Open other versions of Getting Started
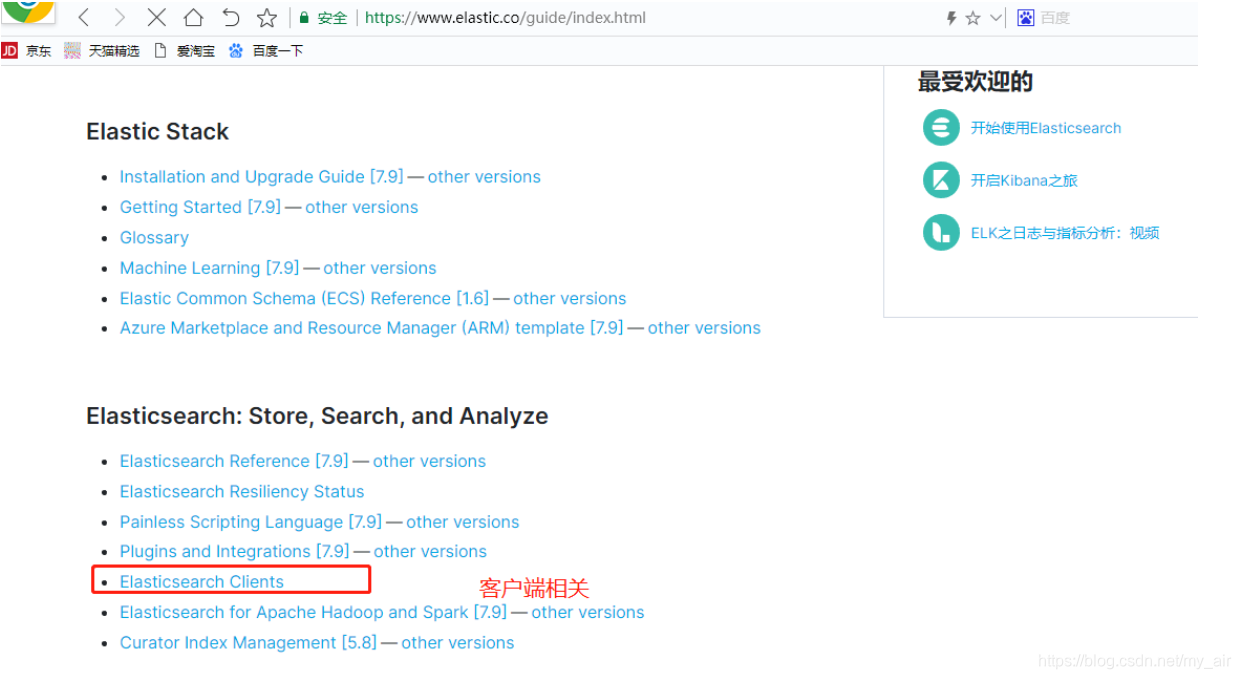Viewport: 1241px width, 679px height. [x=362, y=207]
